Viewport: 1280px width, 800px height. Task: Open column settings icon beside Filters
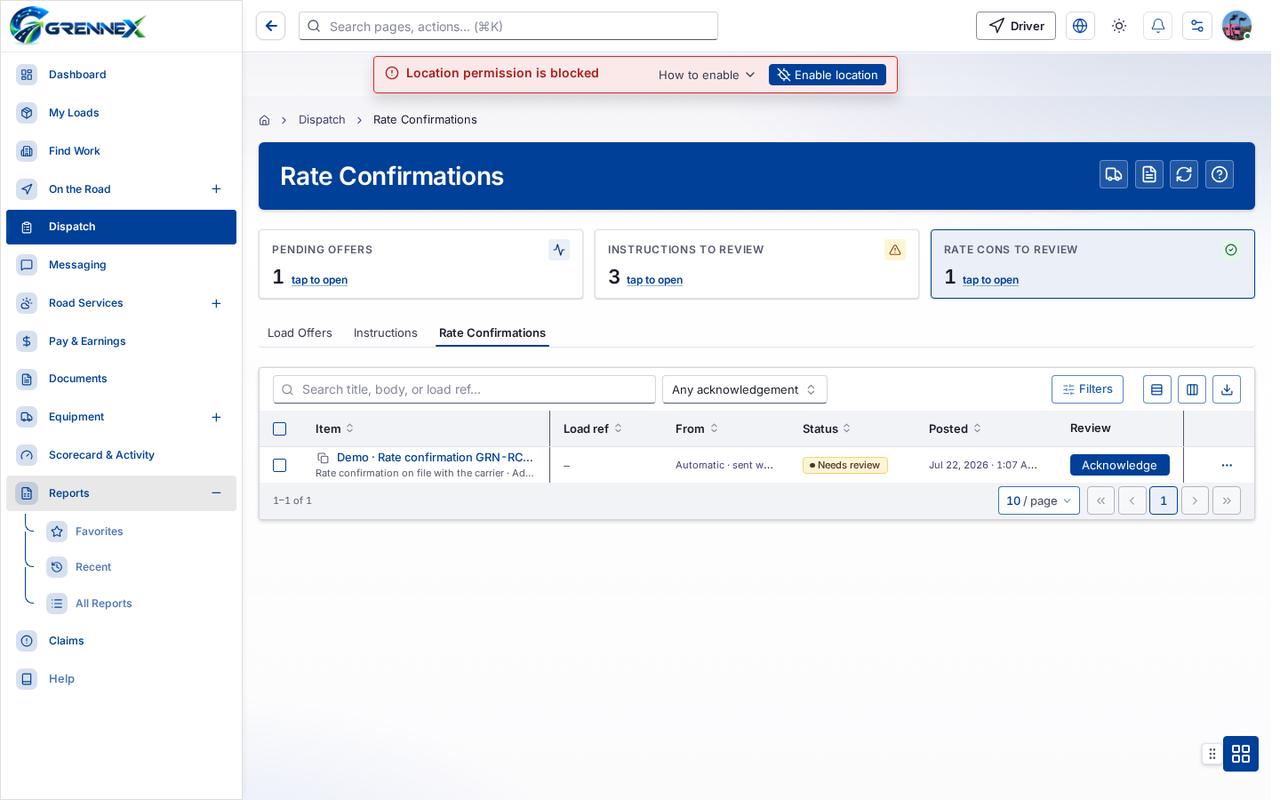click(x=1192, y=389)
